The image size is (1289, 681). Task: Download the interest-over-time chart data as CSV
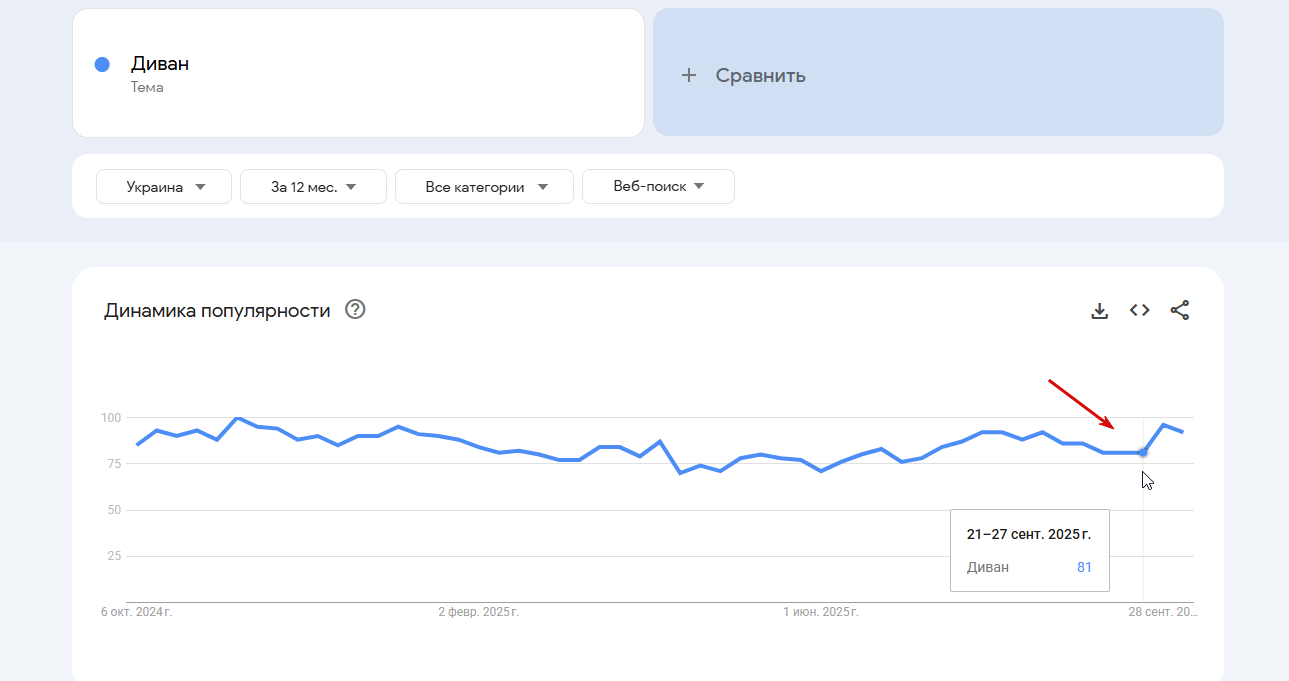pyautogui.click(x=1099, y=310)
